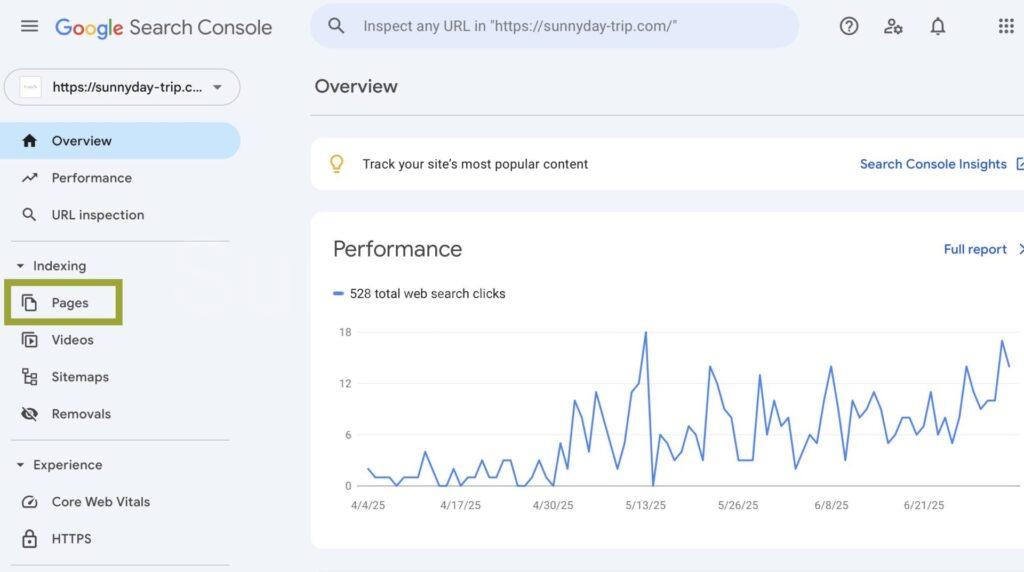Open user and permissions settings icon

(893, 26)
